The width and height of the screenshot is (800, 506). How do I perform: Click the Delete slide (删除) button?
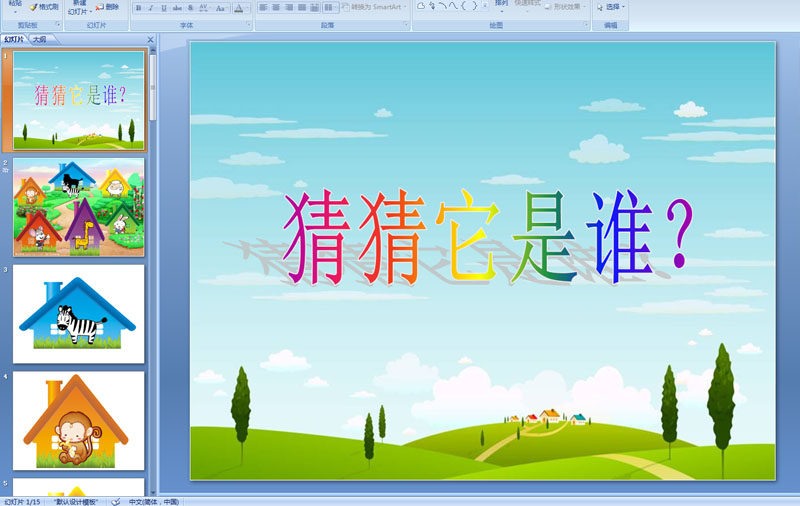(108, 7)
